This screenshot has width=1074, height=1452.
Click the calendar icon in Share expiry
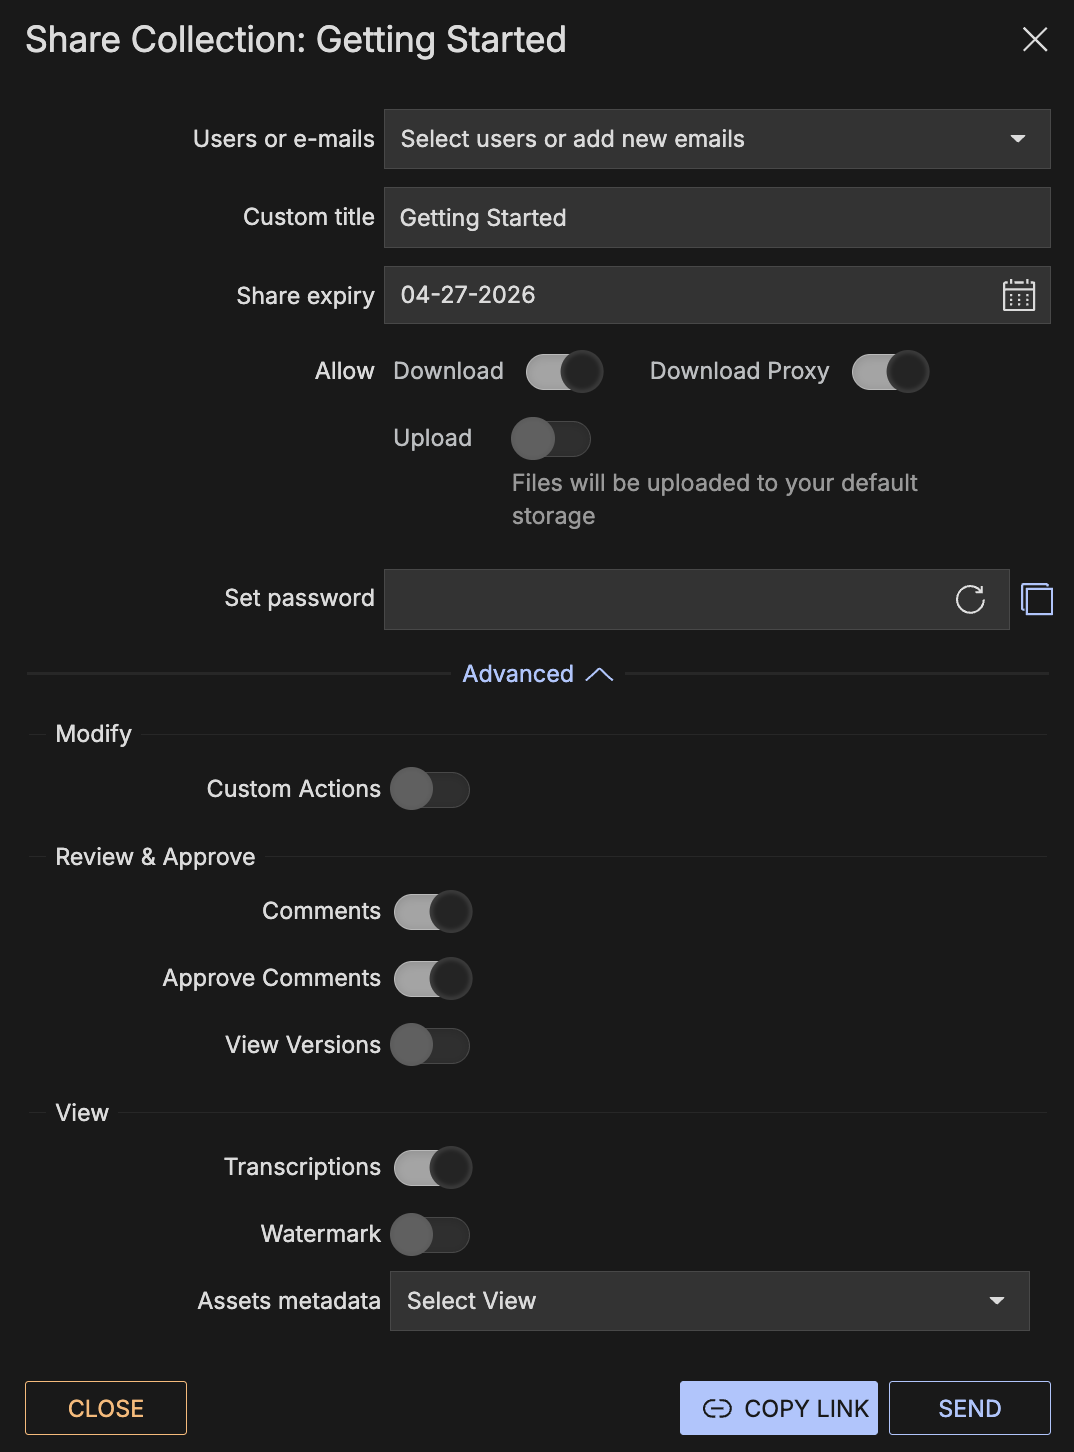tap(1018, 295)
